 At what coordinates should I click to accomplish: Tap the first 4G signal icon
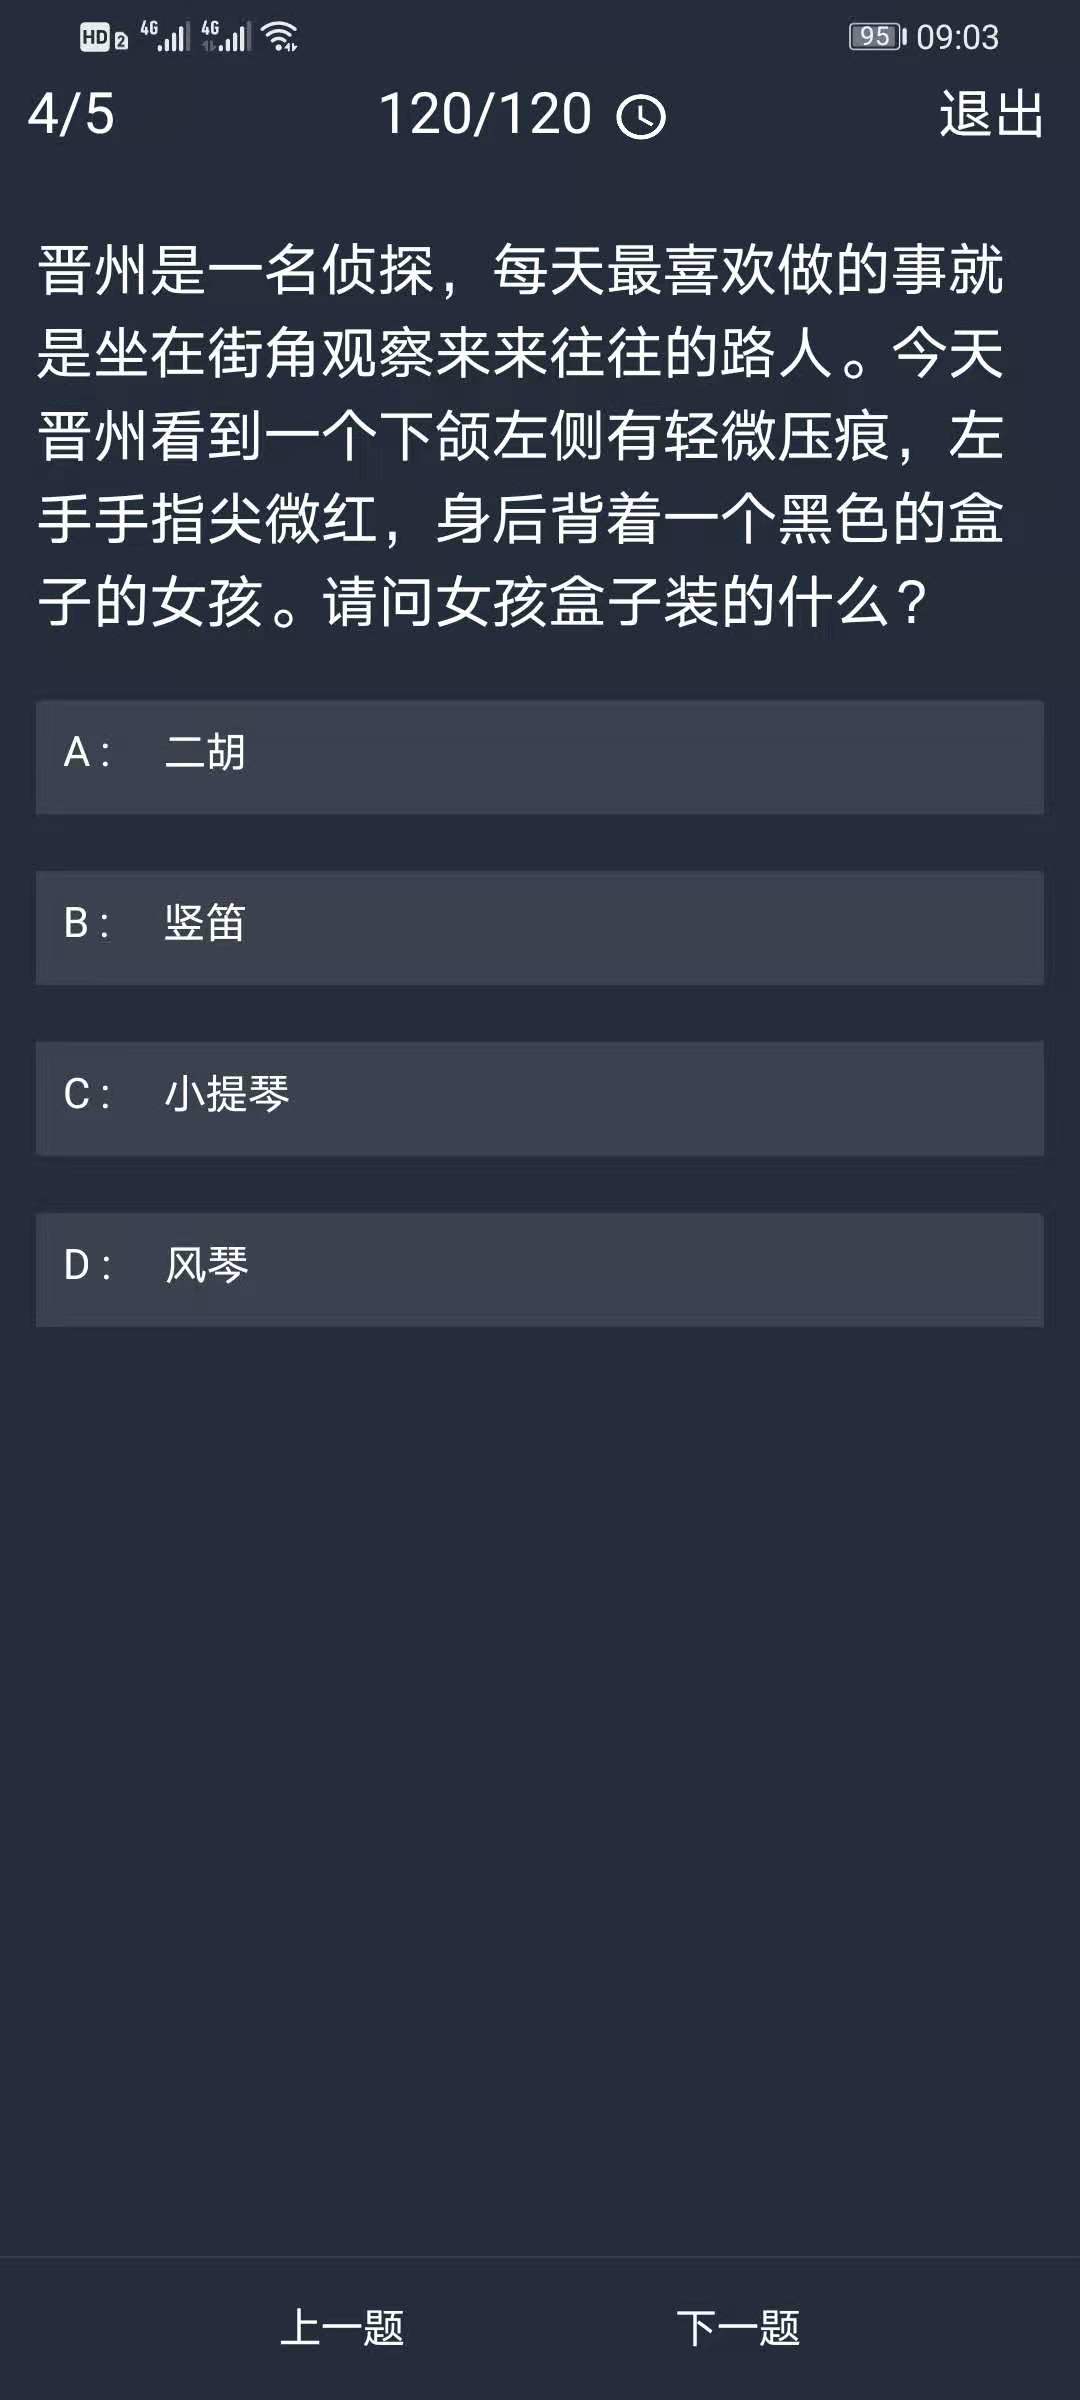tap(165, 37)
